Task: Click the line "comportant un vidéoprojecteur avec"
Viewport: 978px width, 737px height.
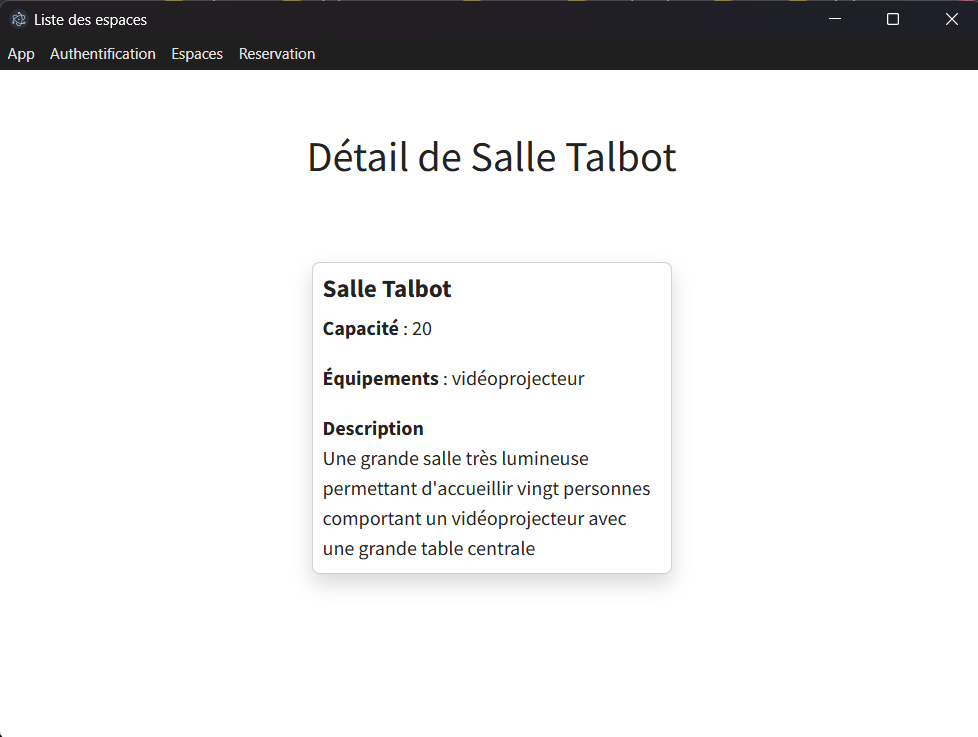Action: [x=475, y=519]
